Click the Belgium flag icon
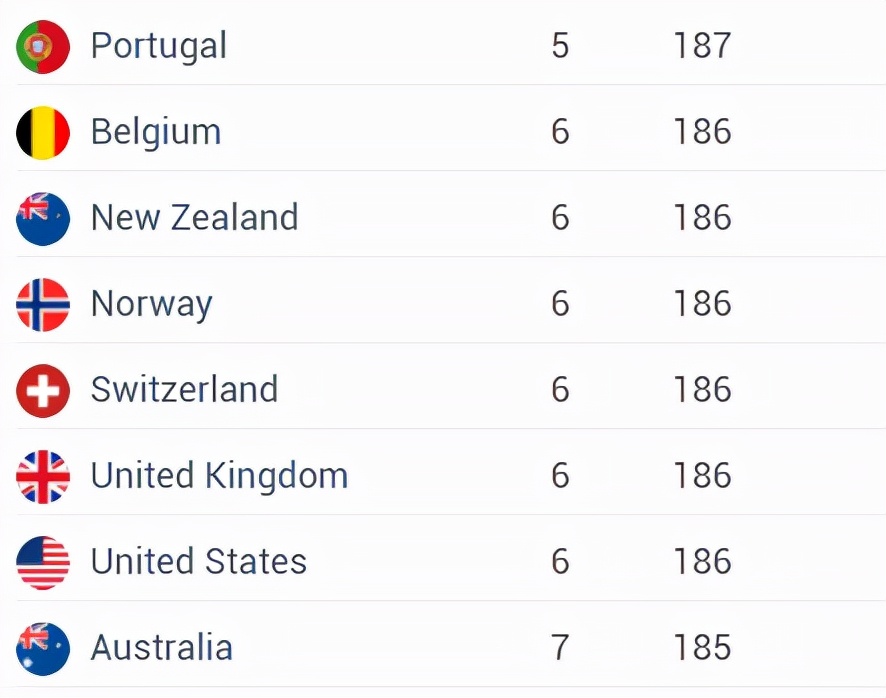This screenshot has height=698, width=886. [x=43, y=133]
